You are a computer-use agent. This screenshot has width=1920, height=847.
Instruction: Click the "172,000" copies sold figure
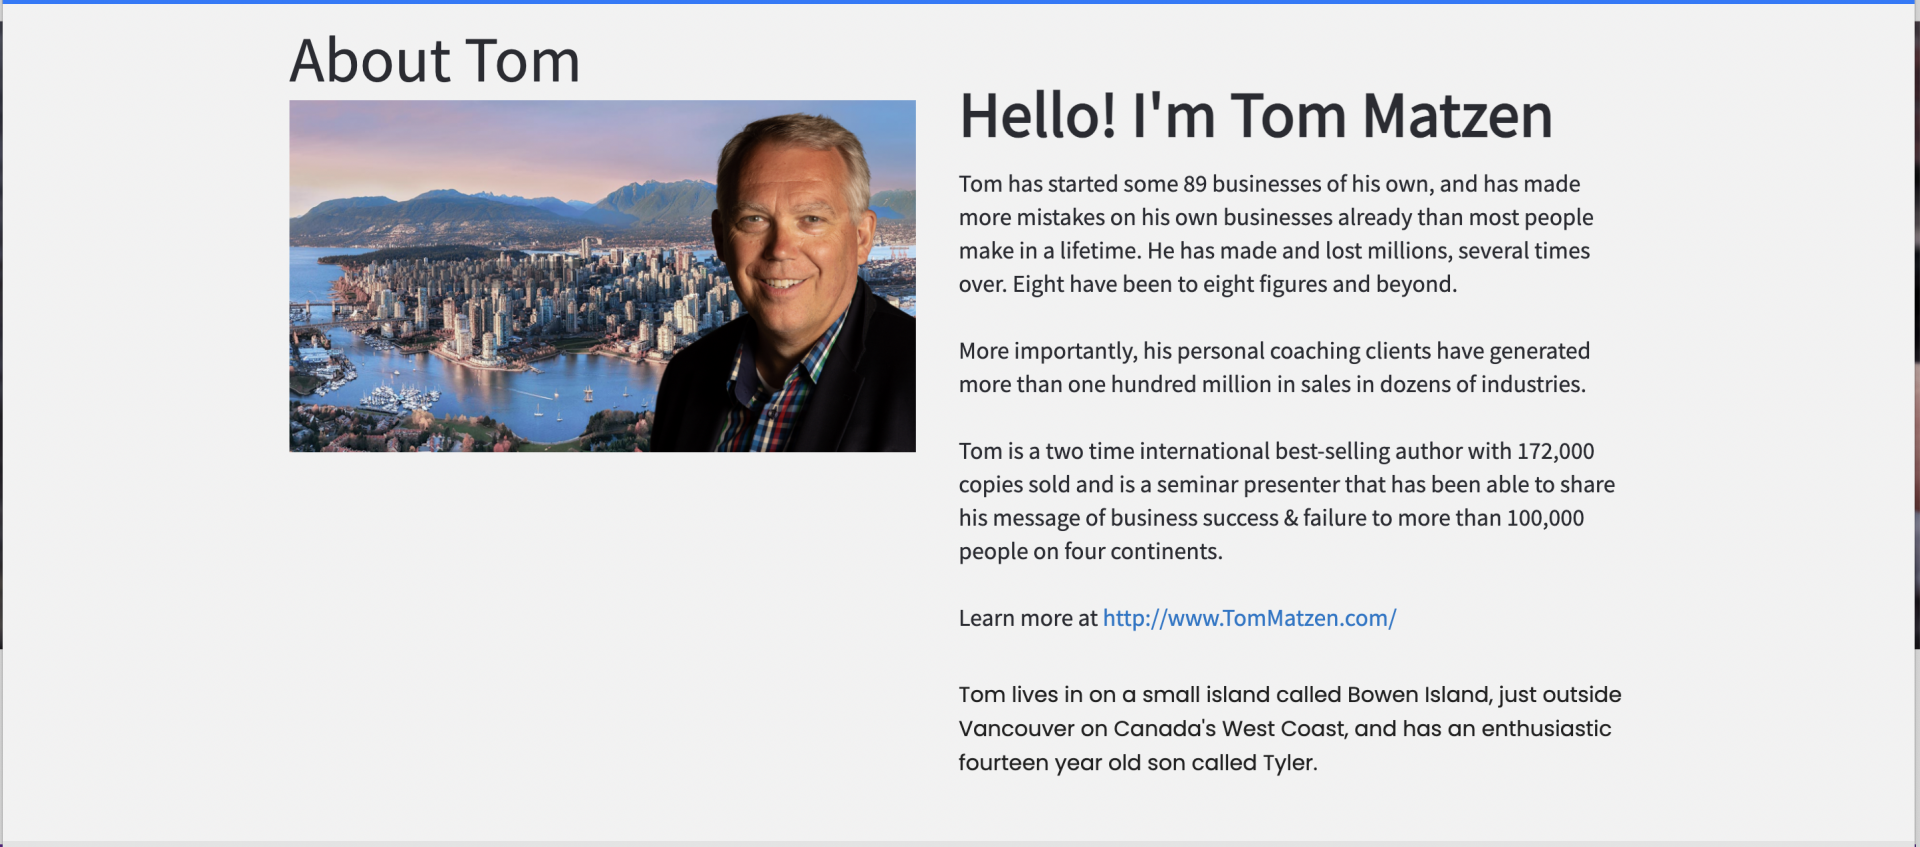pos(1554,451)
